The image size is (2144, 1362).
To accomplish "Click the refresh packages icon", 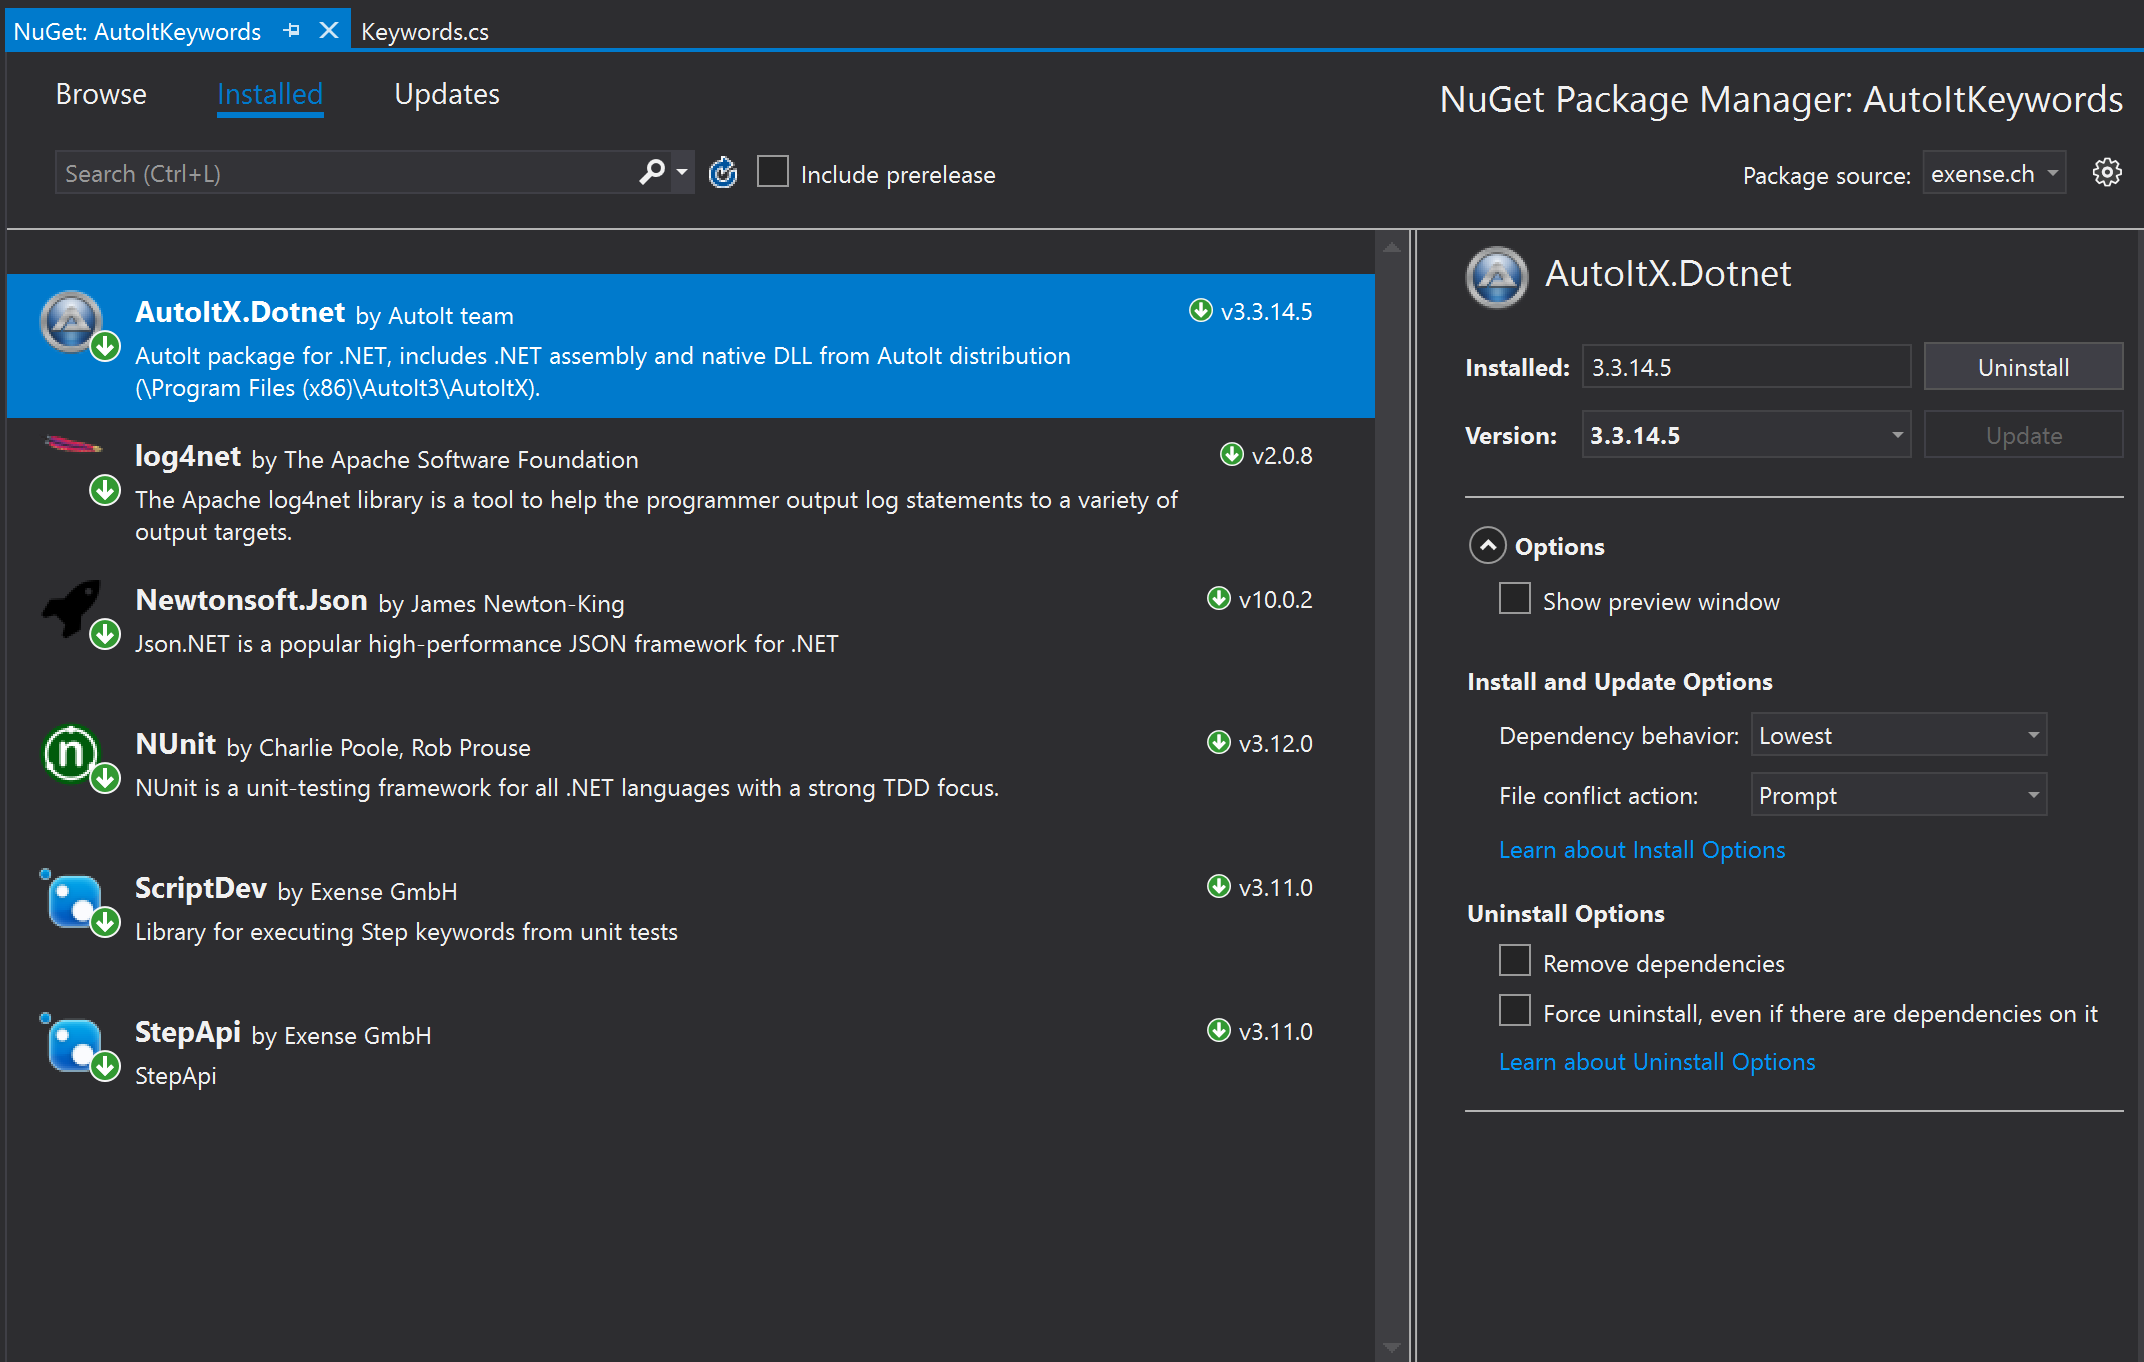I will (x=722, y=172).
